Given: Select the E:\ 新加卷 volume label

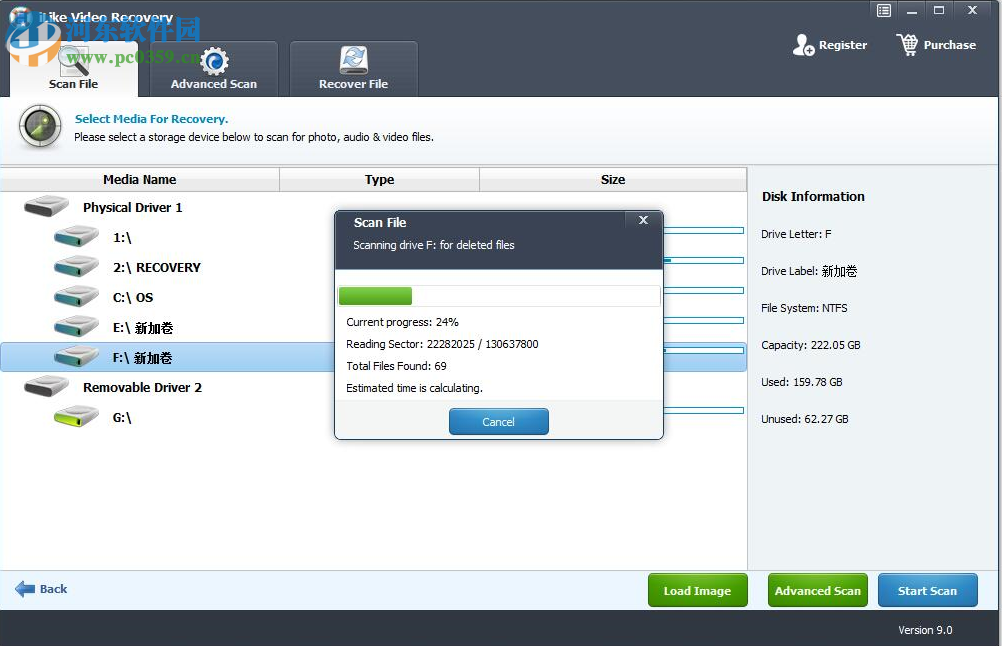Looking at the screenshot, I should (143, 328).
